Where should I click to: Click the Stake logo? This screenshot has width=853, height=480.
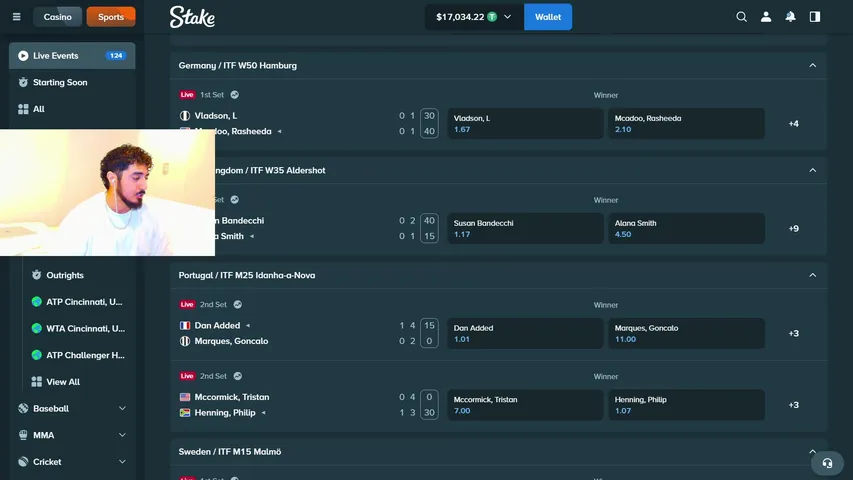pyautogui.click(x=192, y=17)
